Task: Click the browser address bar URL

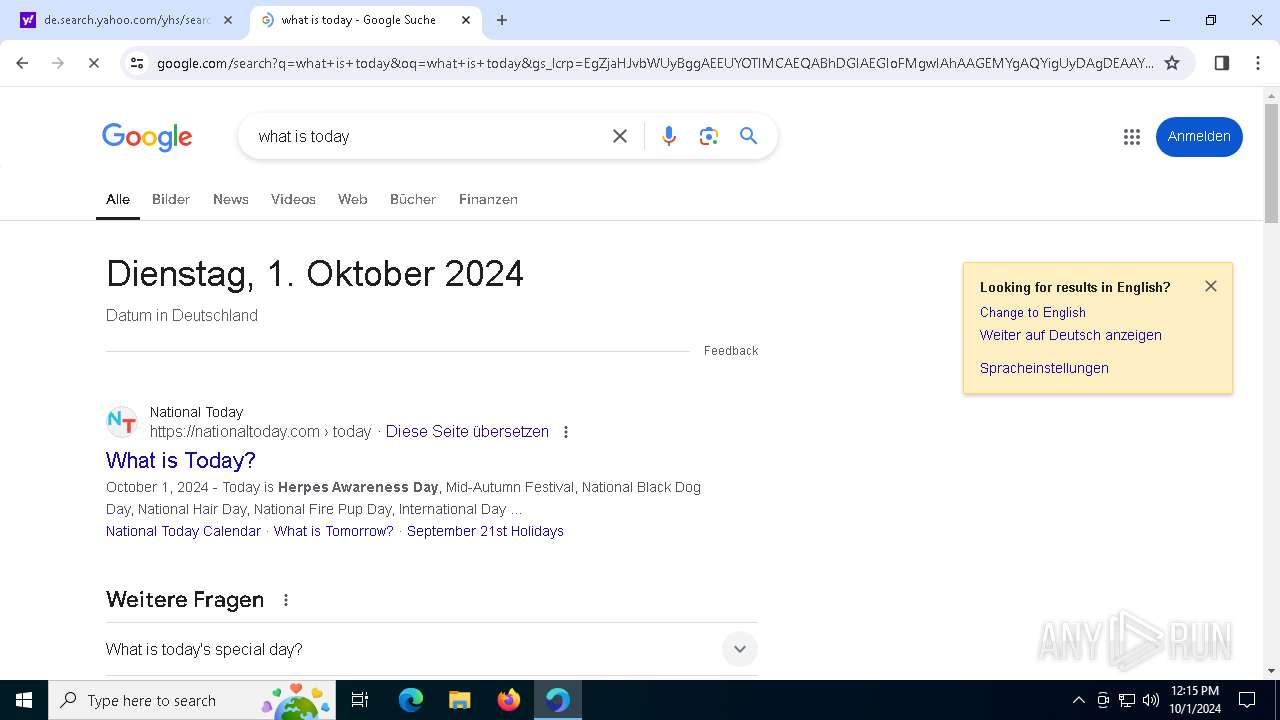Action: click(655, 63)
